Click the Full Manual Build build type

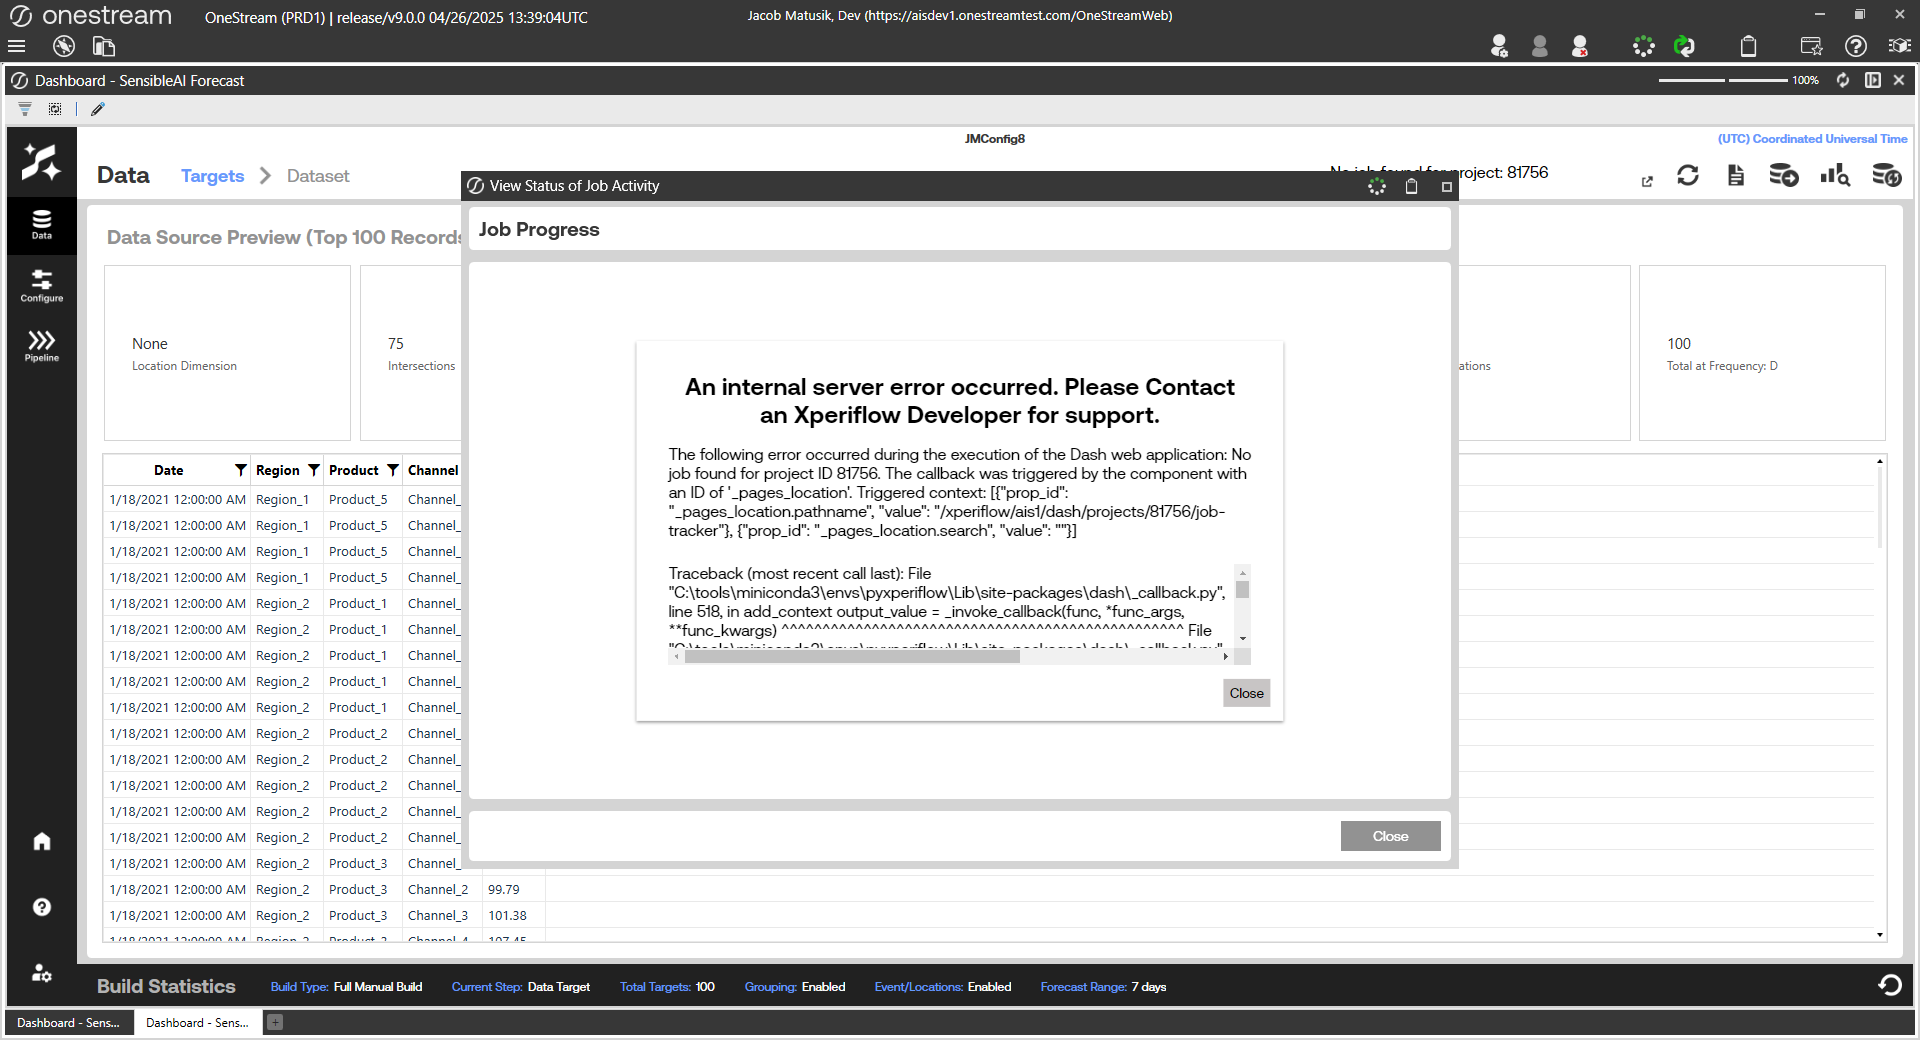378,987
